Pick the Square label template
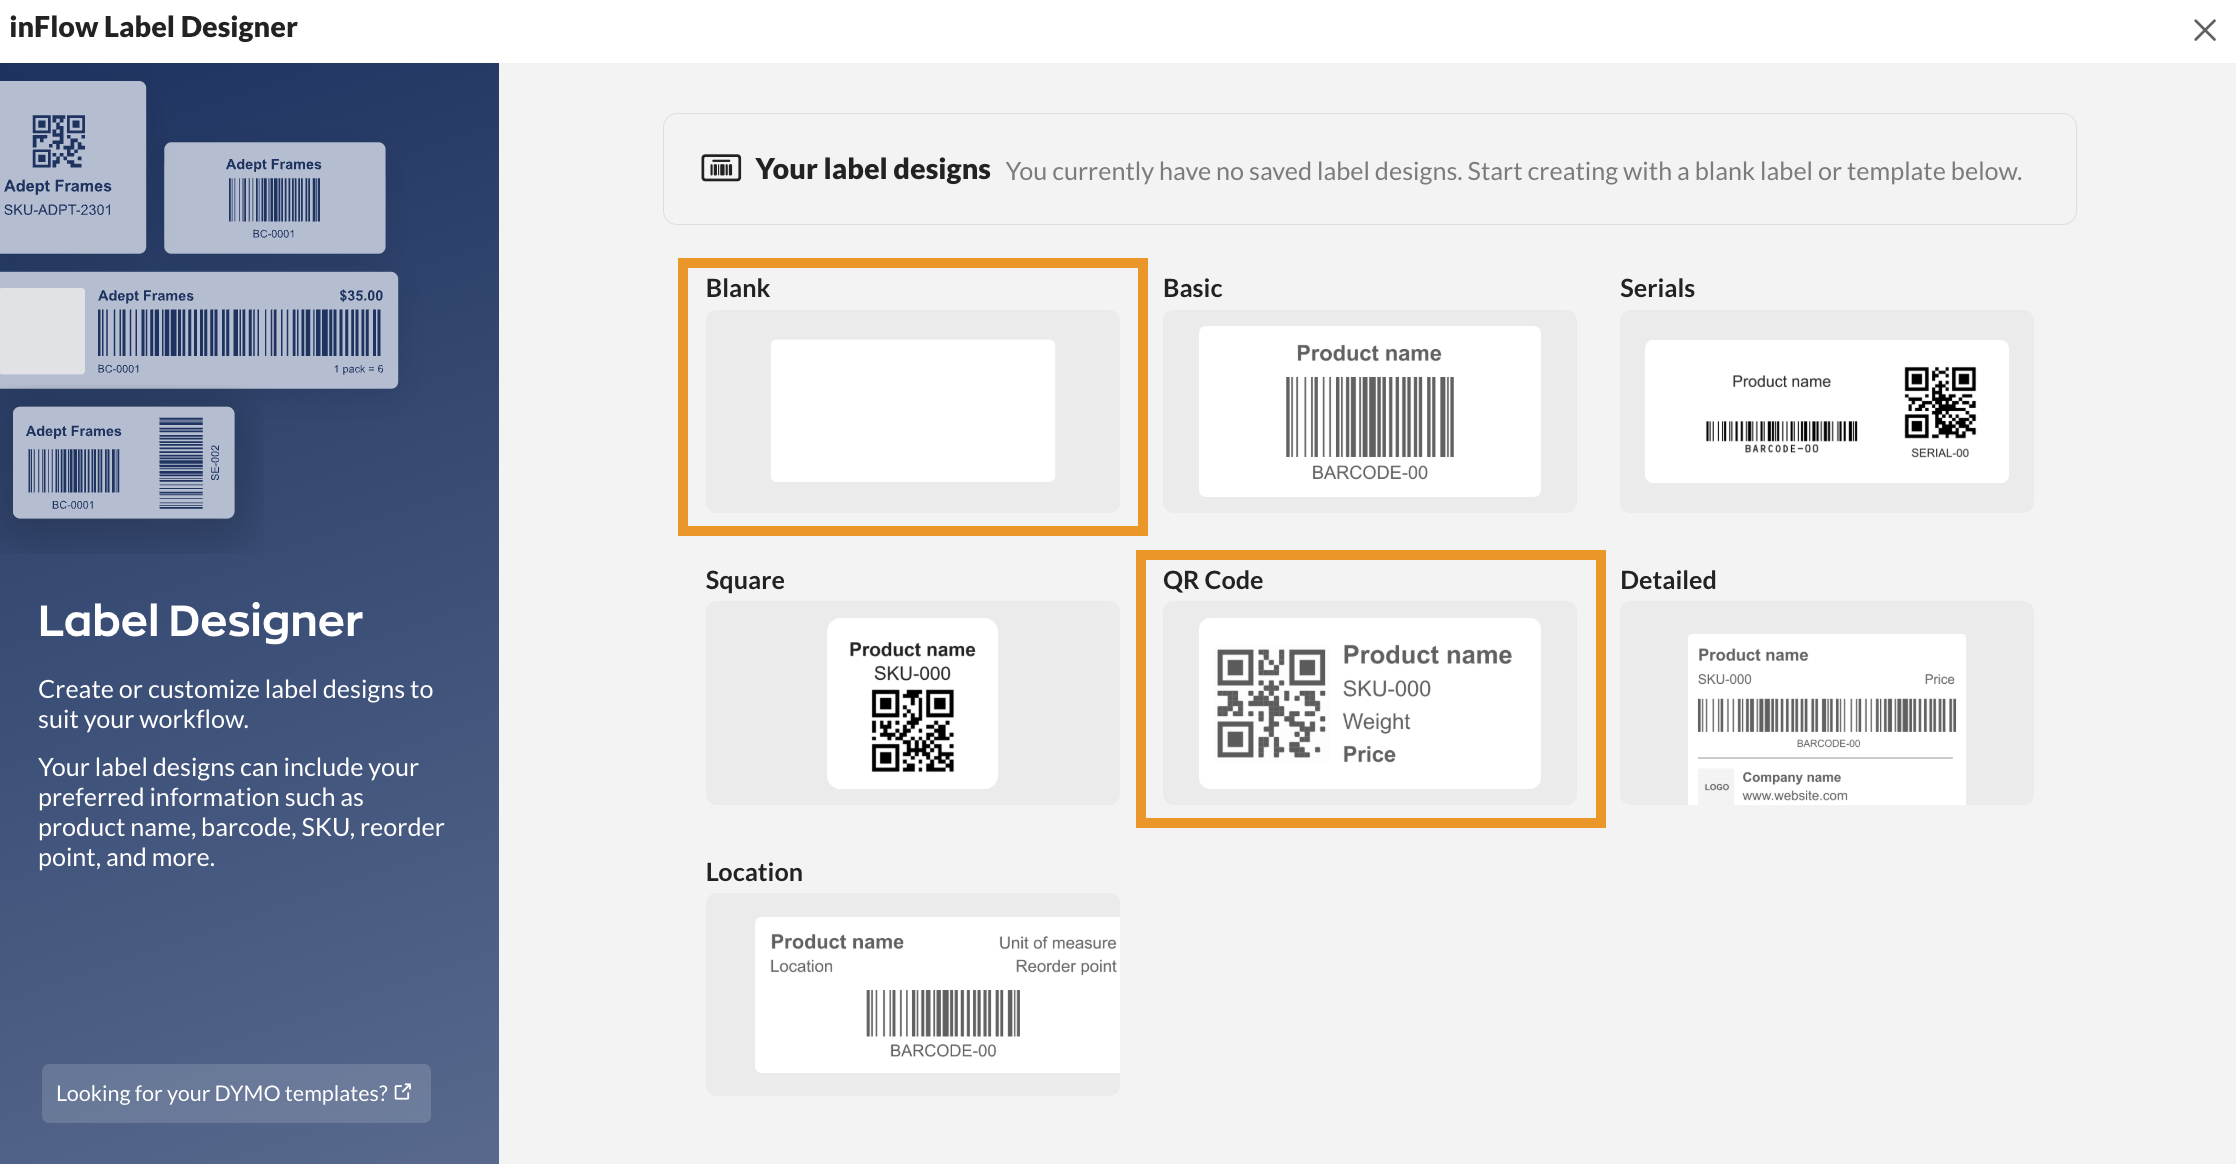The width and height of the screenshot is (2236, 1164). pos(912,703)
